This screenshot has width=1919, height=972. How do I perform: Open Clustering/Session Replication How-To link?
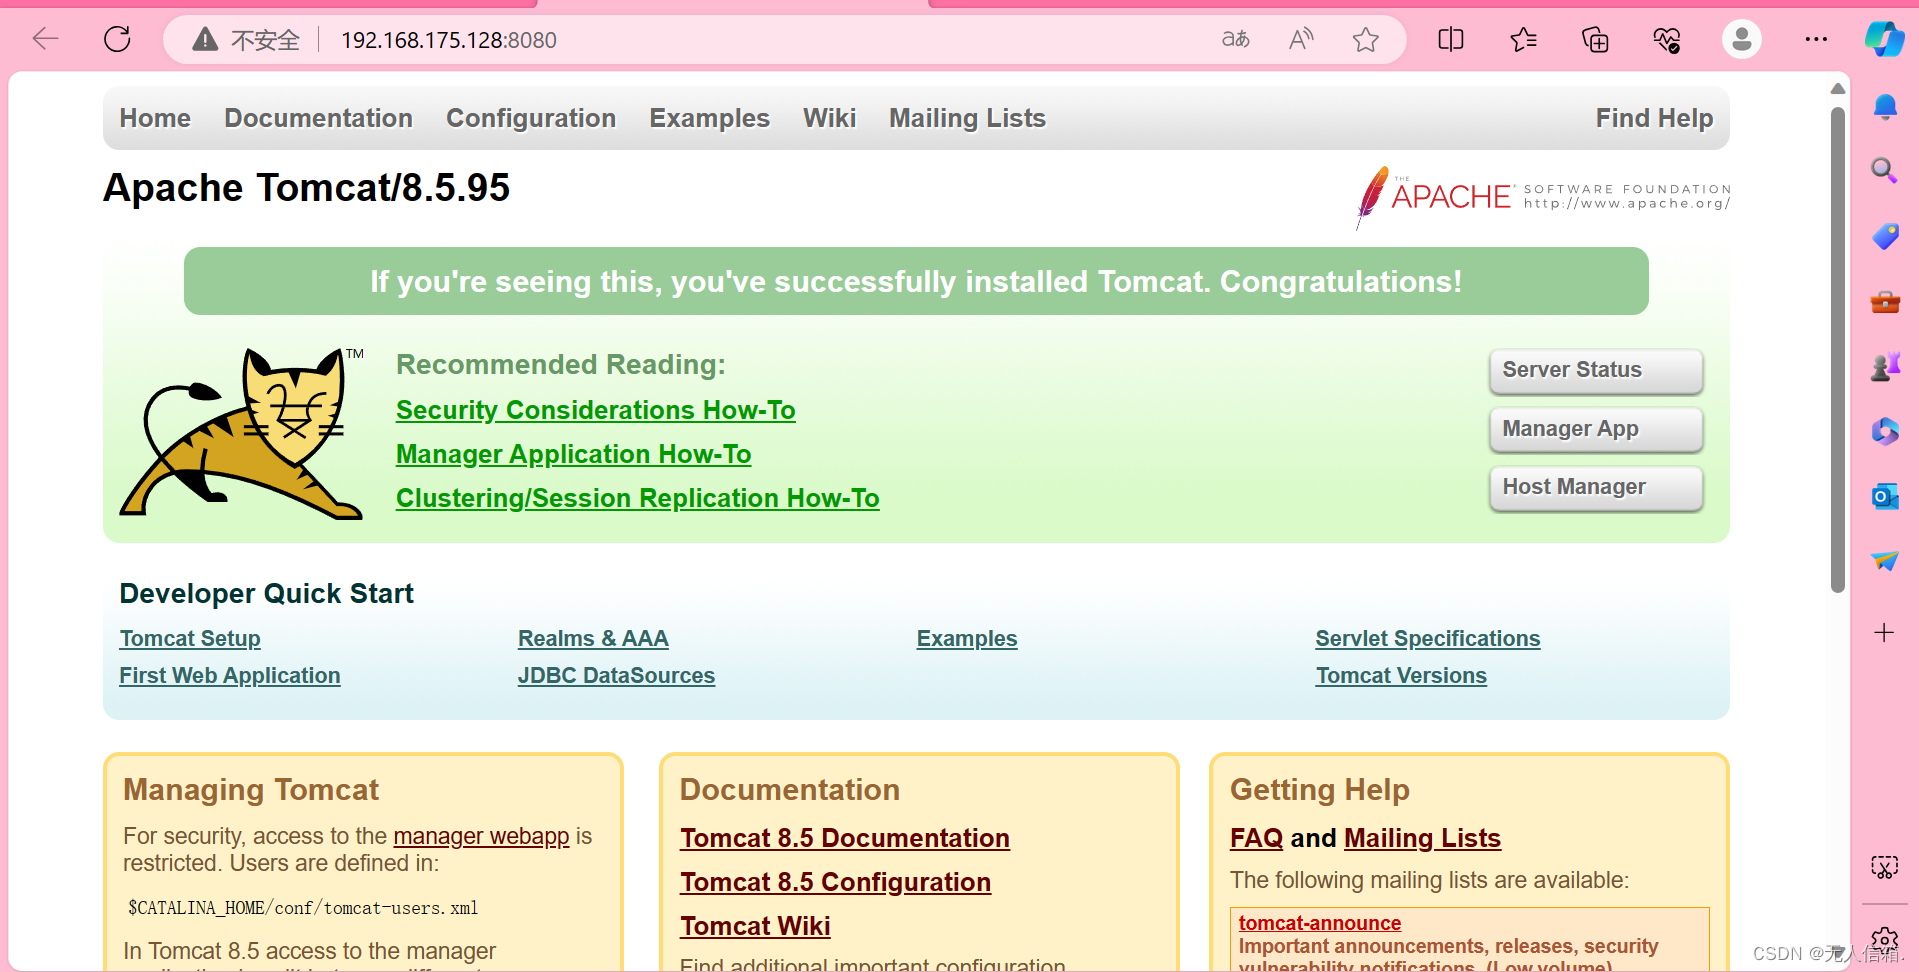coord(638,498)
